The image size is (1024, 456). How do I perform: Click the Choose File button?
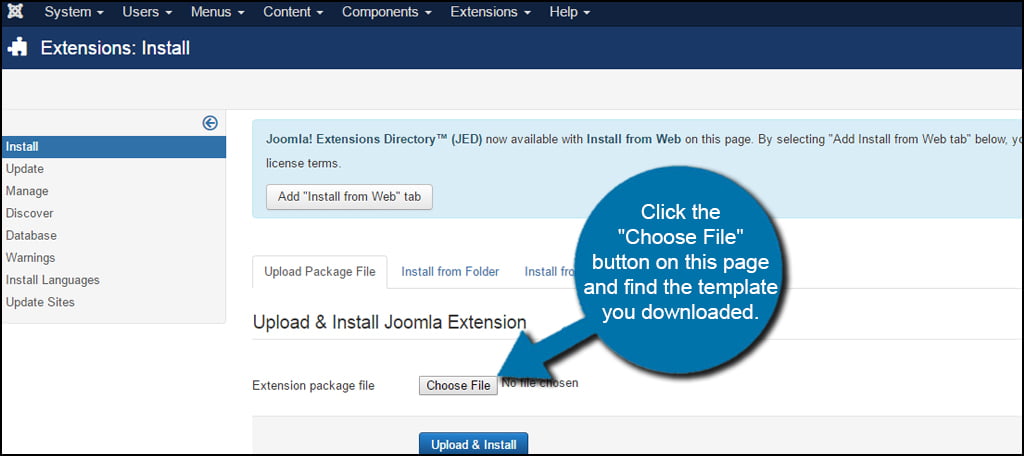pyautogui.click(x=458, y=385)
